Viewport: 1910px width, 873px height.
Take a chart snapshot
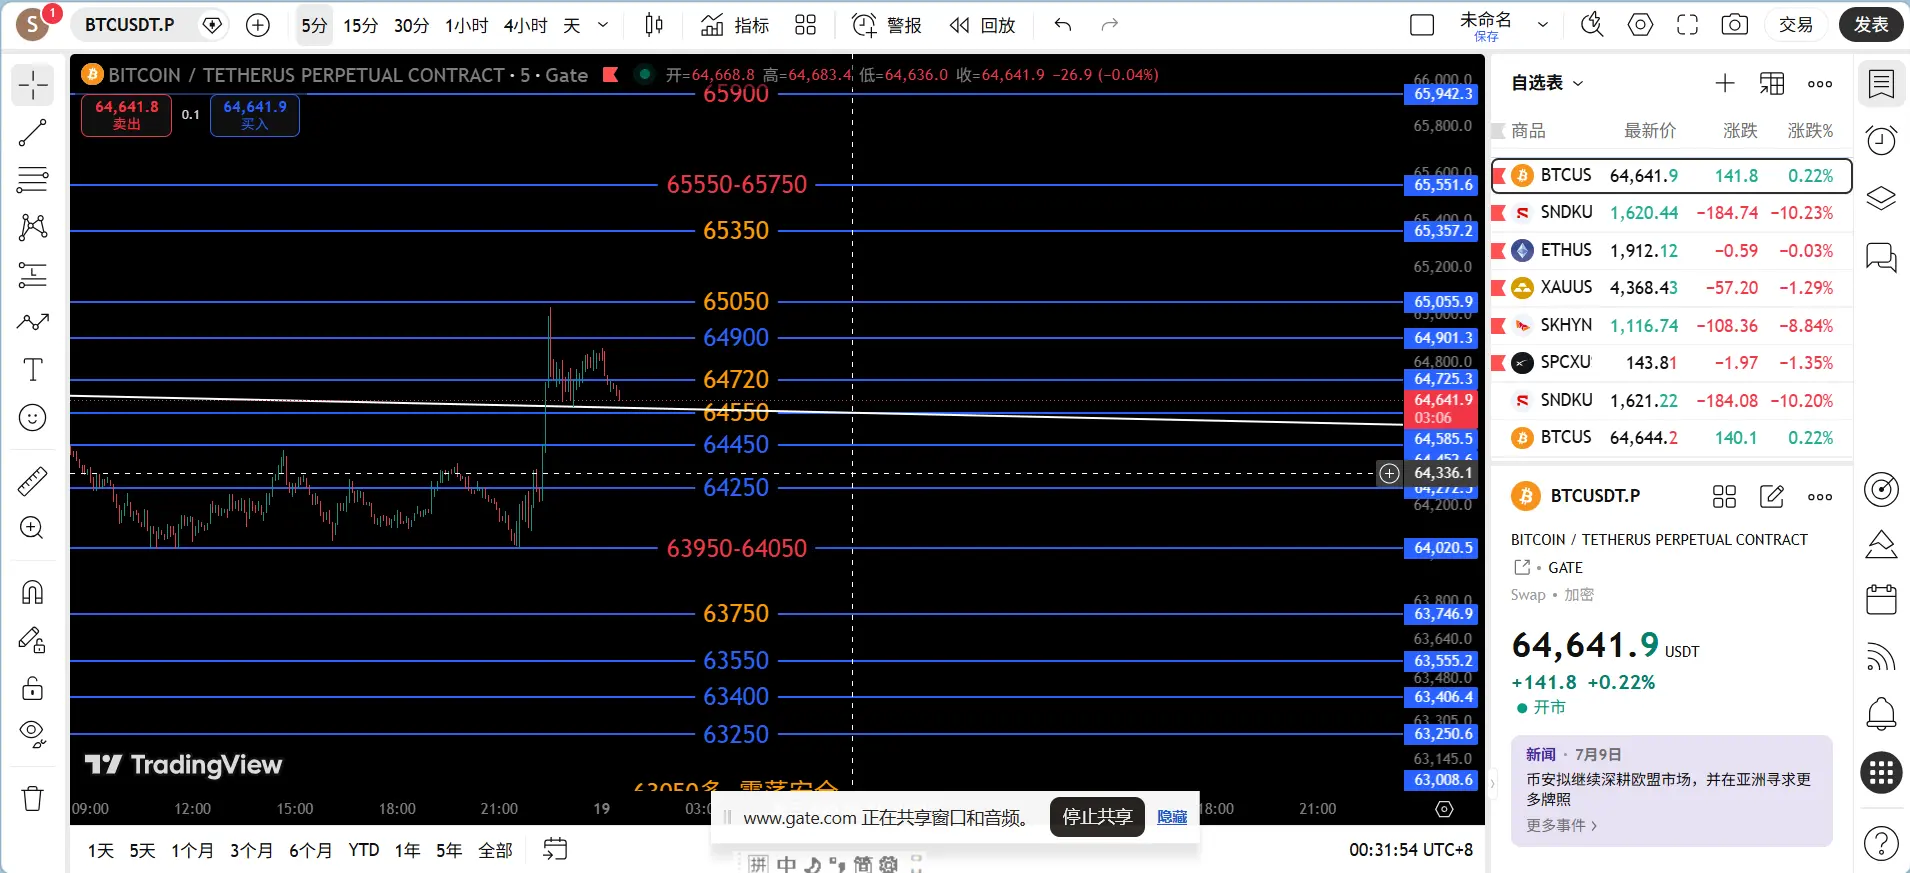pyautogui.click(x=1735, y=25)
